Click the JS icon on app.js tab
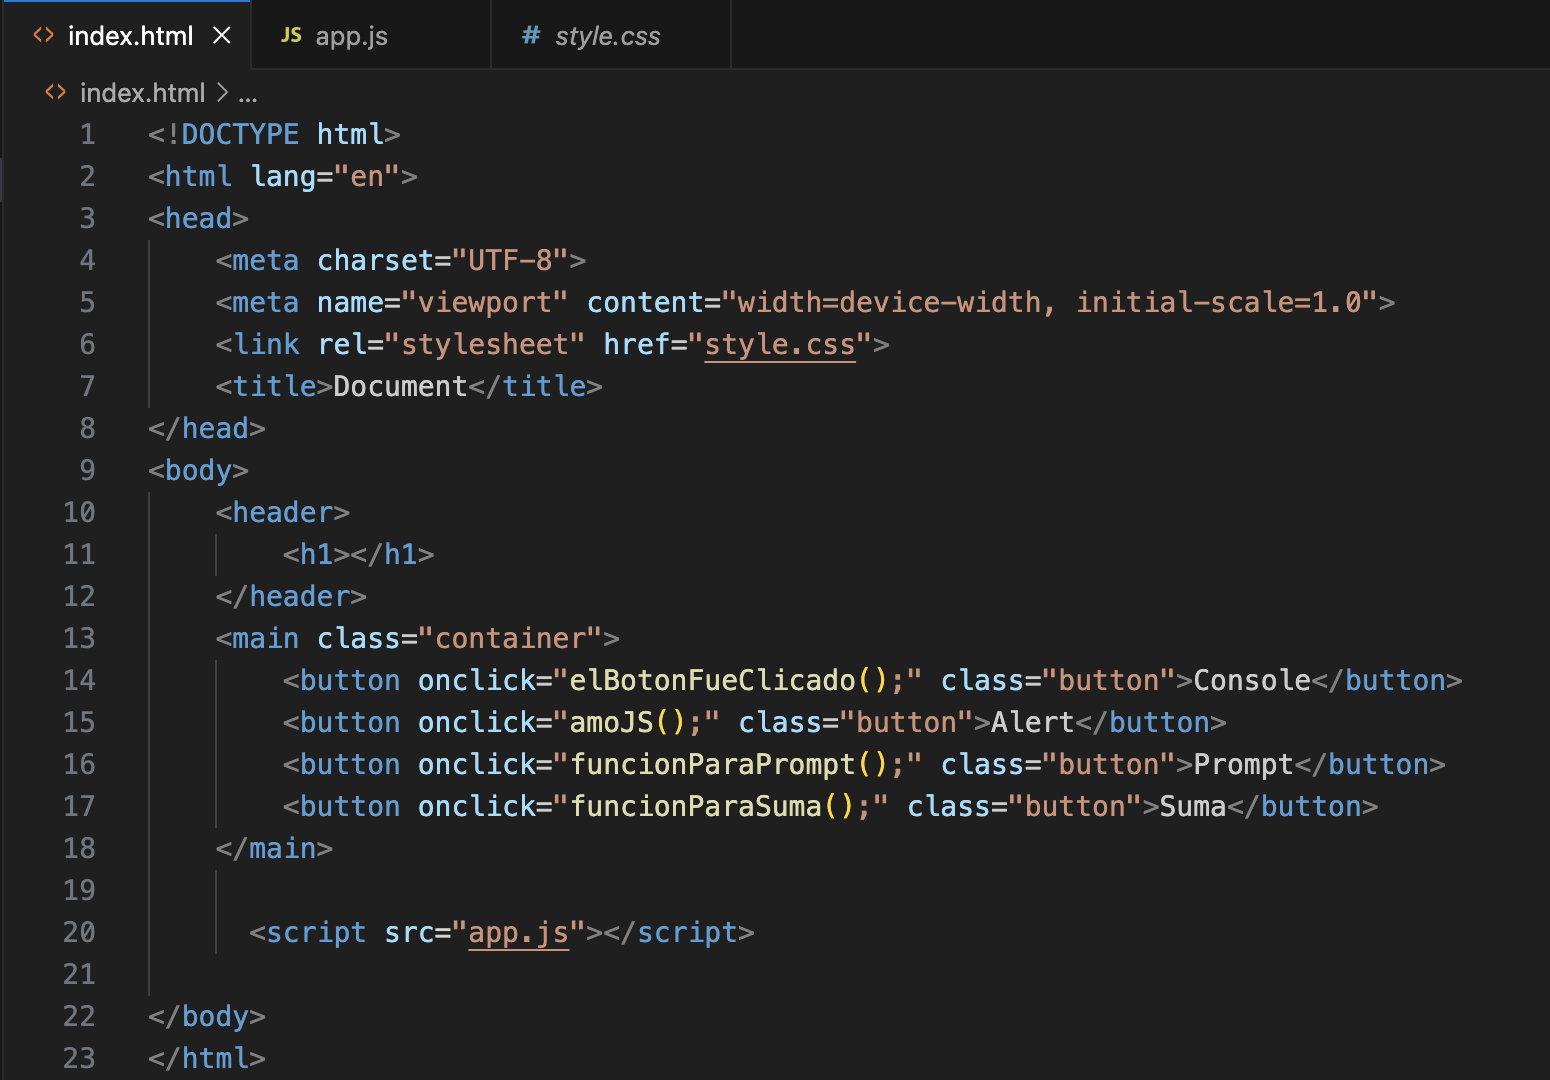Viewport: 1550px width, 1080px height. click(291, 36)
